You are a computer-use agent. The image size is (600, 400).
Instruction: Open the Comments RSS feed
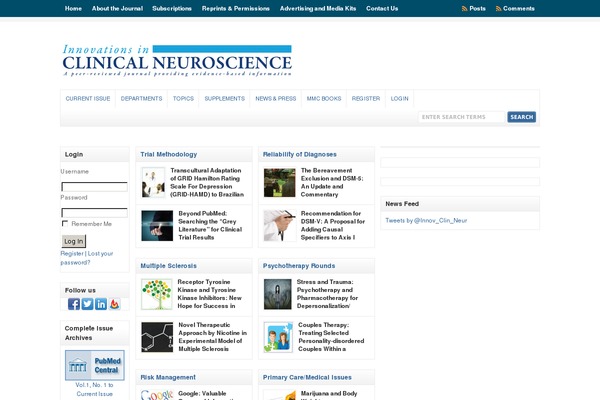point(515,8)
